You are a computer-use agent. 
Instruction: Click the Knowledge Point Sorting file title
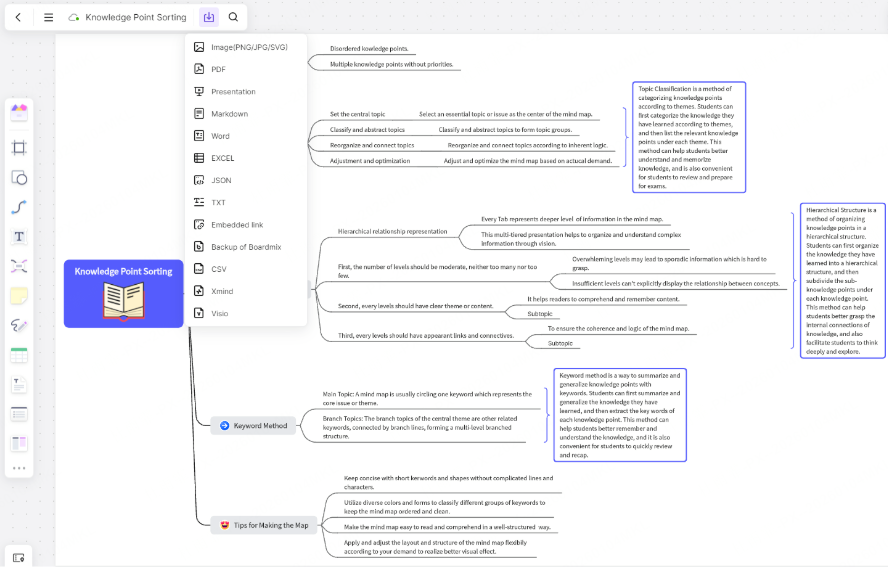(x=135, y=17)
